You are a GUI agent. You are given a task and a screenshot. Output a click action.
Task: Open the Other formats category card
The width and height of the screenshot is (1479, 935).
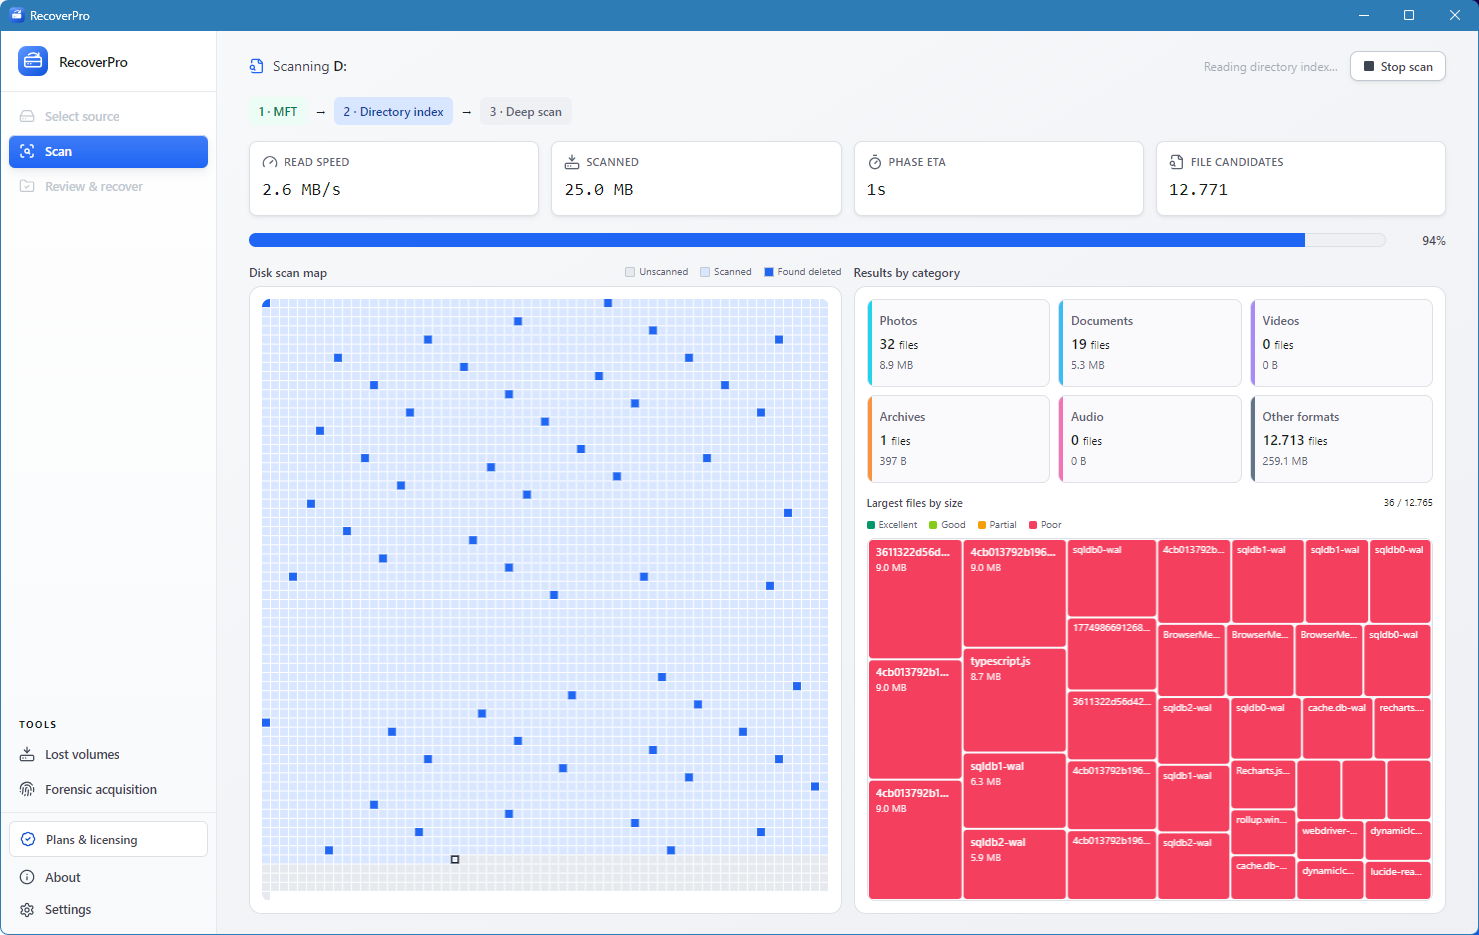pyautogui.click(x=1341, y=439)
